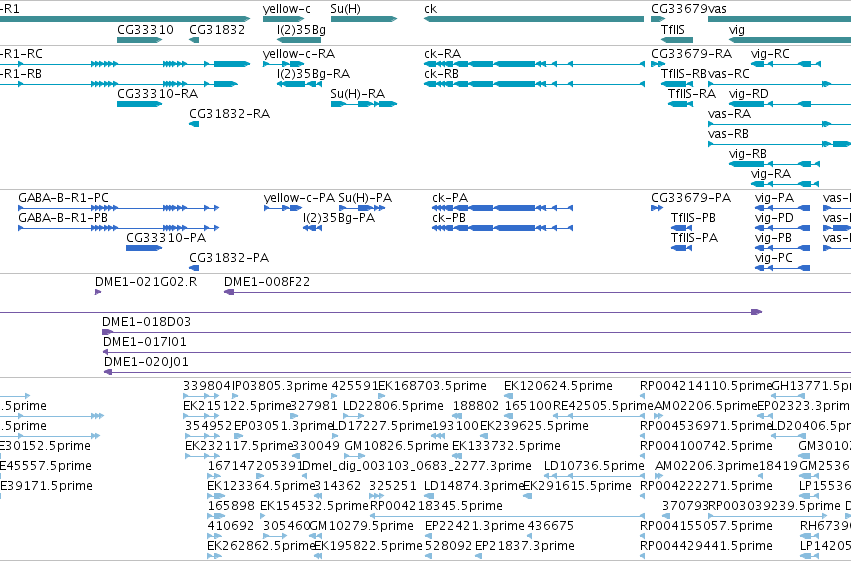Select the ck gene label

pos(430,9)
